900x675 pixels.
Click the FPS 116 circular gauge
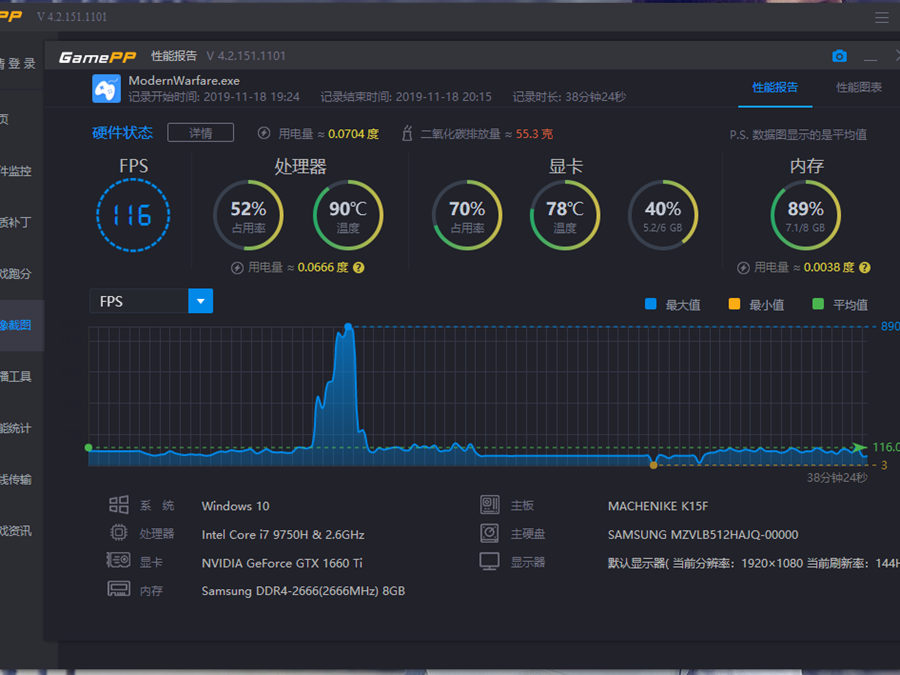133,215
